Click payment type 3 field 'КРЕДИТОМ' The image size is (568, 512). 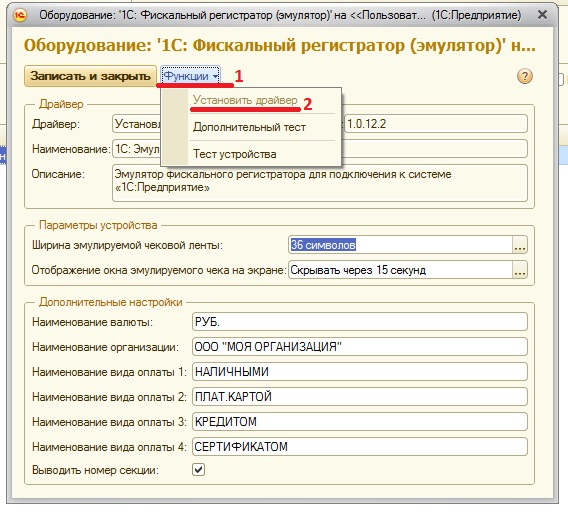tap(360, 422)
